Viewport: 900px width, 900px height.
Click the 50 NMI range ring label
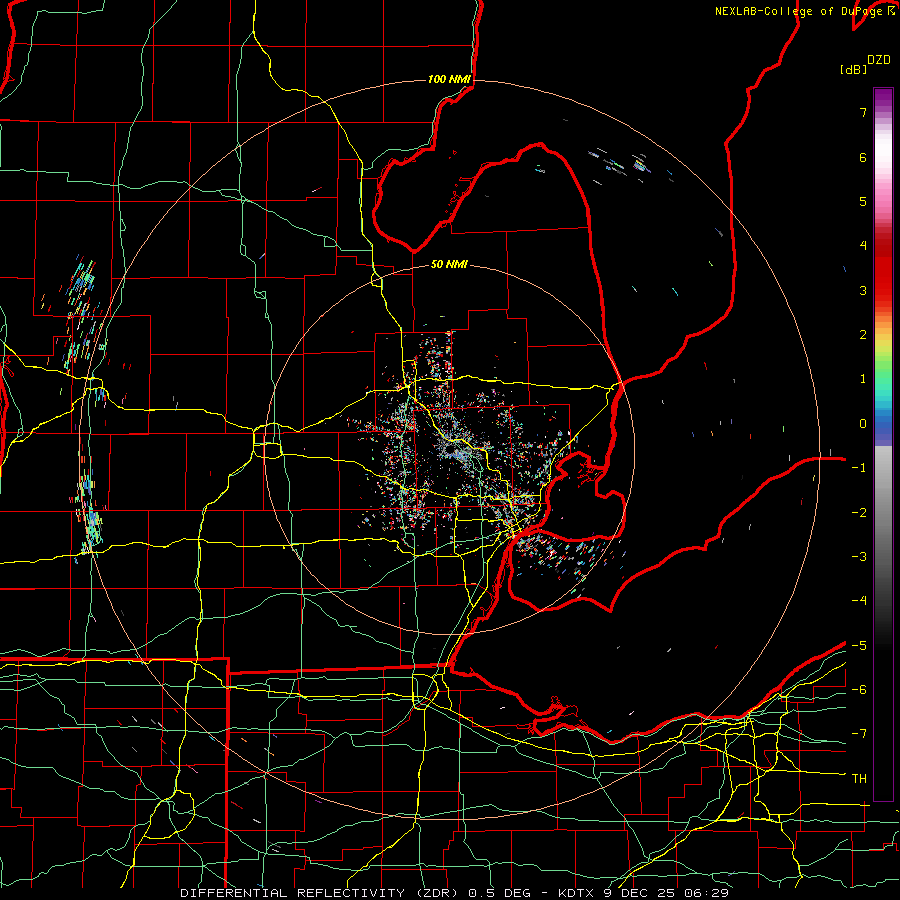pyautogui.click(x=449, y=264)
